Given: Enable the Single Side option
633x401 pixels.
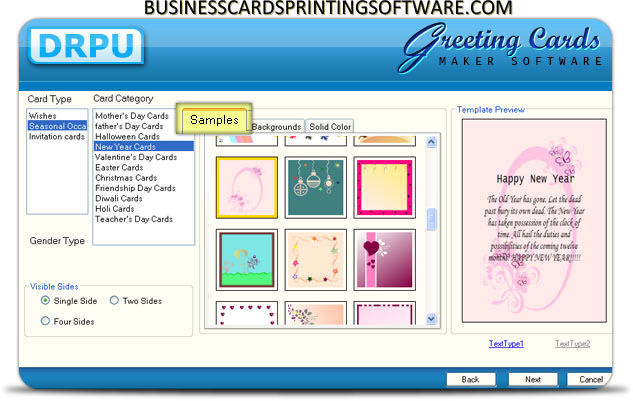Looking at the screenshot, I should pos(45,300).
